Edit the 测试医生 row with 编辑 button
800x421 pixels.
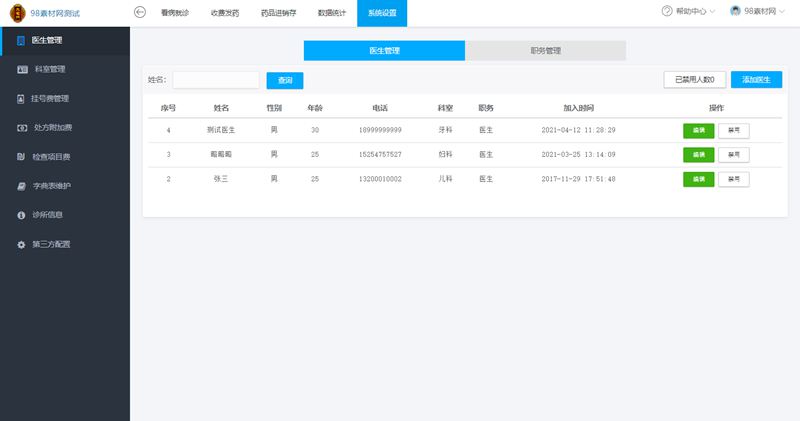point(698,130)
